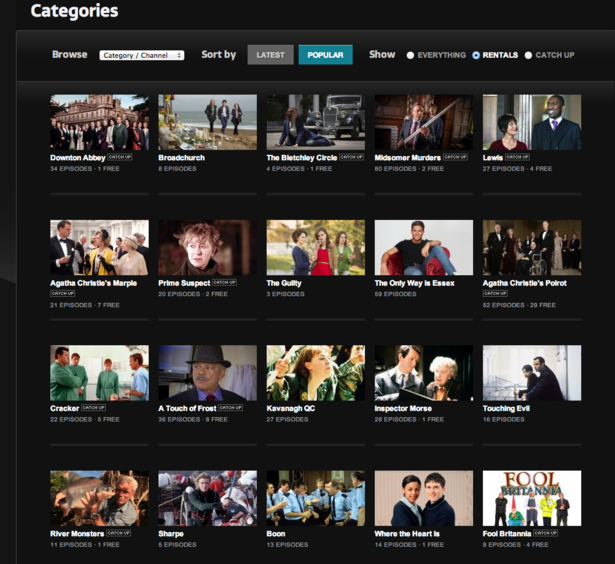The image size is (615, 564).
Task: Open the Prime Suspect thumbnail
Action: click(207, 247)
